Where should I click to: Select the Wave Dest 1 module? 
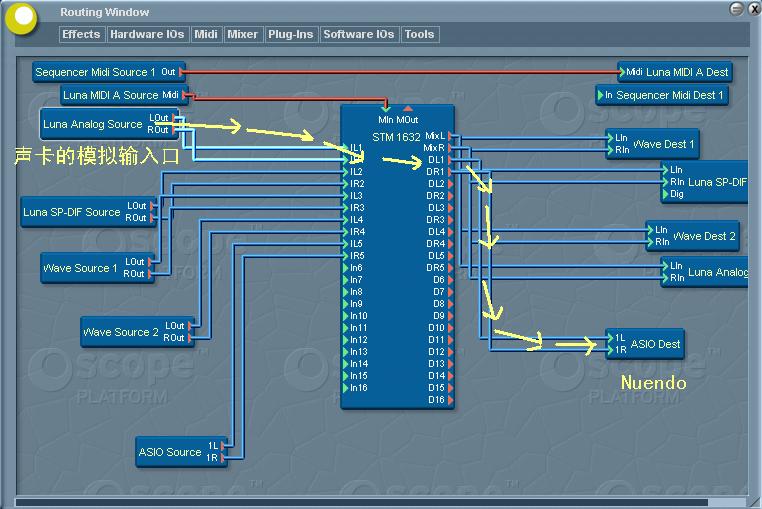click(652, 144)
